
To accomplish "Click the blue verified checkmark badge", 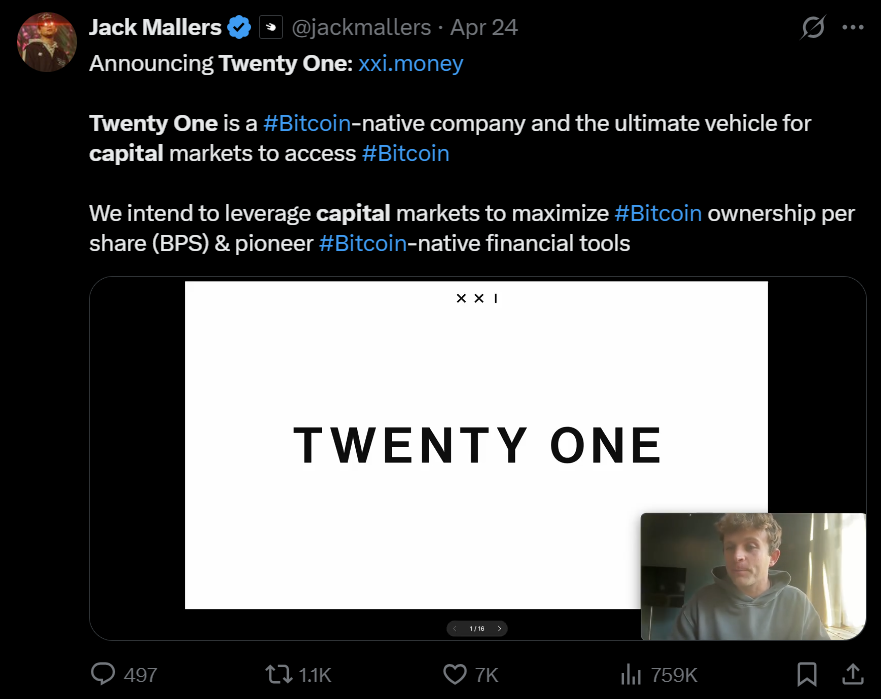I will [x=239, y=27].
